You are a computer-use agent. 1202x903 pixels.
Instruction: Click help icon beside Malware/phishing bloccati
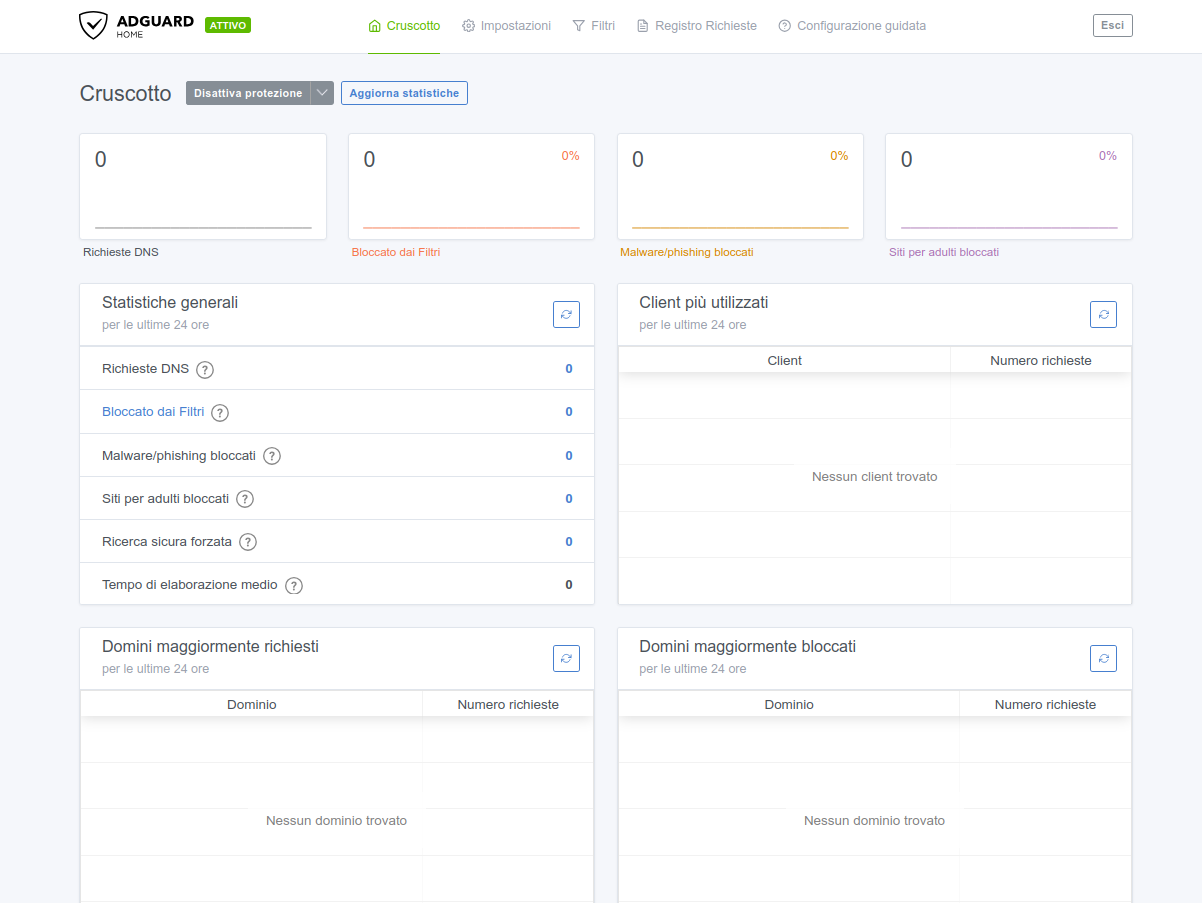(272, 456)
